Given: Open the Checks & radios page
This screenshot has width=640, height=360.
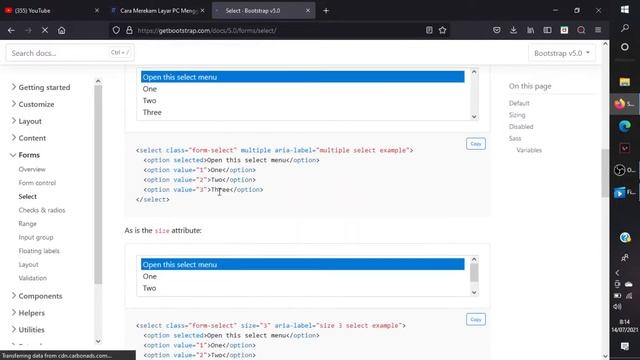Looking at the screenshot, I should (x=42, y=210).
